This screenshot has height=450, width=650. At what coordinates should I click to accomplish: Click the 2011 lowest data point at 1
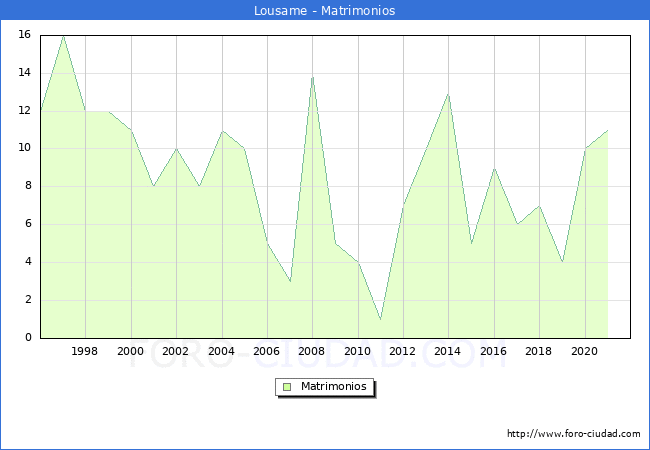pyautogui.click(x=381, y=319)
